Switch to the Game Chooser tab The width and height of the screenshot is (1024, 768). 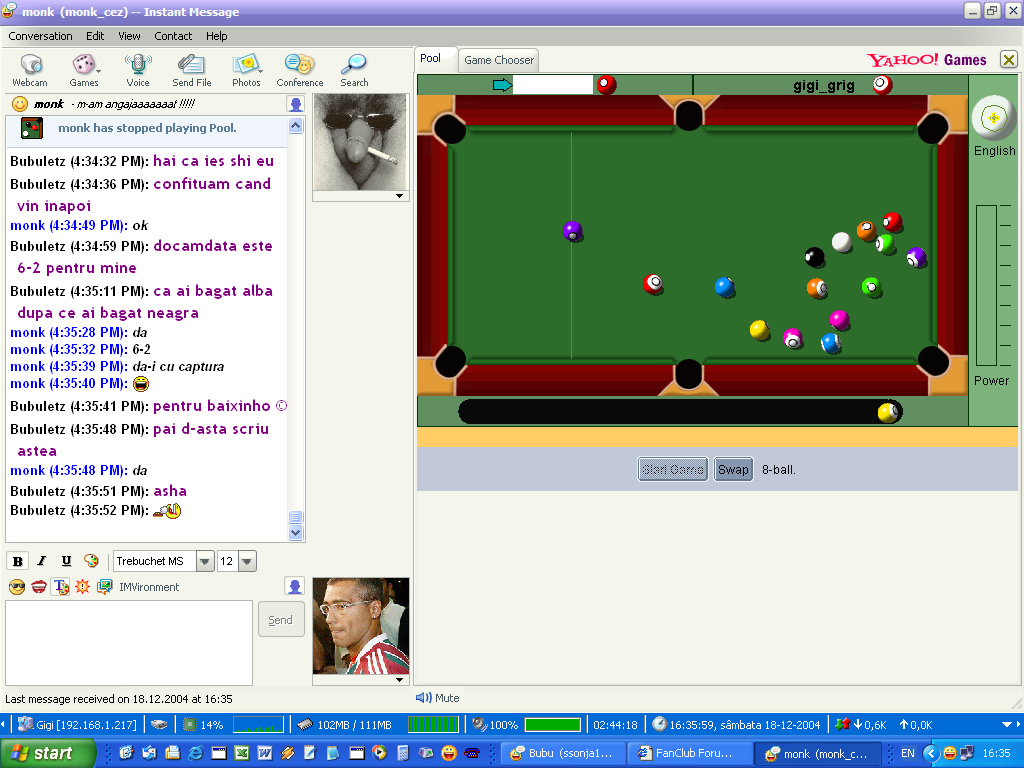pyautogui.click(x=499, y=60)
